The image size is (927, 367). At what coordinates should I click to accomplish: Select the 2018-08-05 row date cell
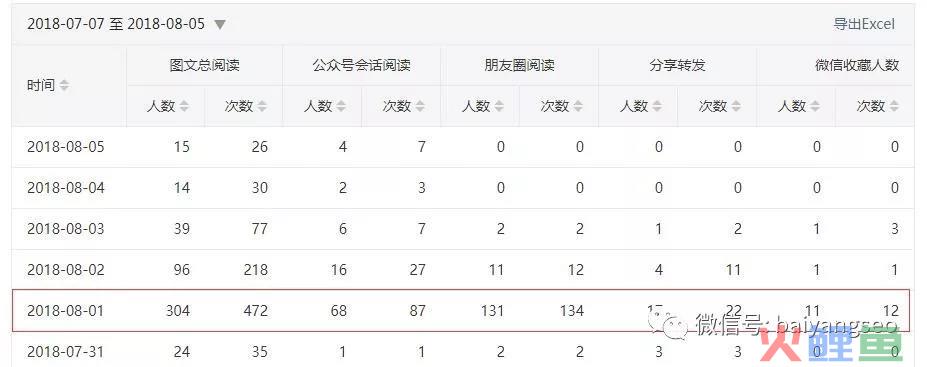pyautogui.click(x=66, y=147)
